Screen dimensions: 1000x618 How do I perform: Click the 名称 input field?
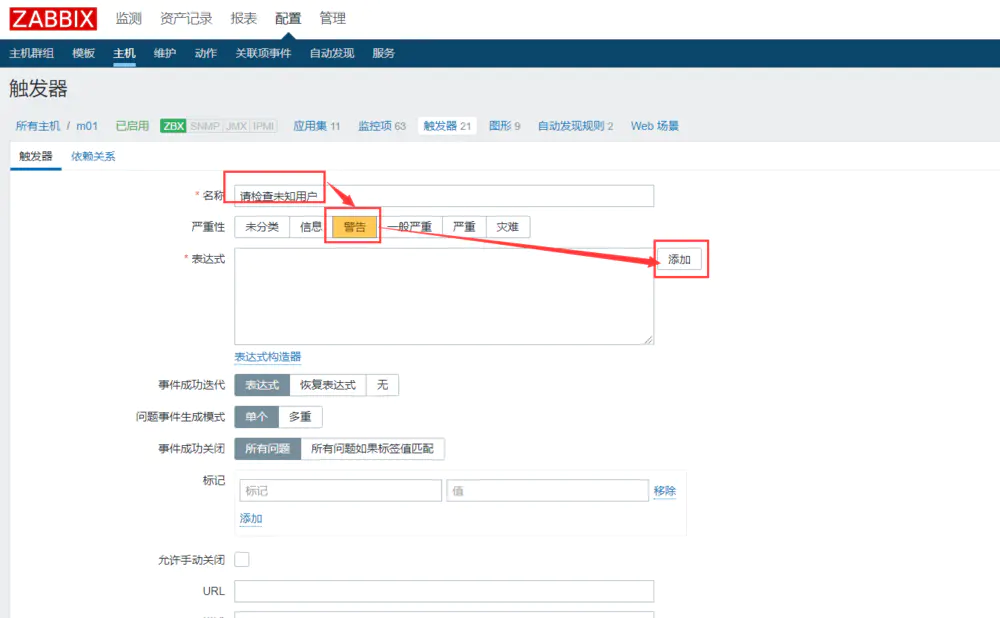point(444,196)
